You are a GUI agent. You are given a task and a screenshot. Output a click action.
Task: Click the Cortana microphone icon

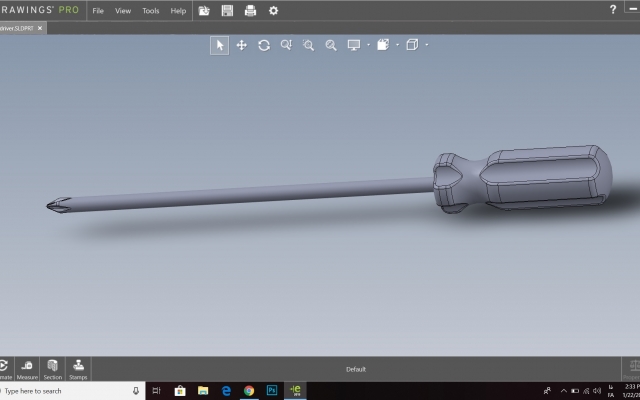coord(136,391)
